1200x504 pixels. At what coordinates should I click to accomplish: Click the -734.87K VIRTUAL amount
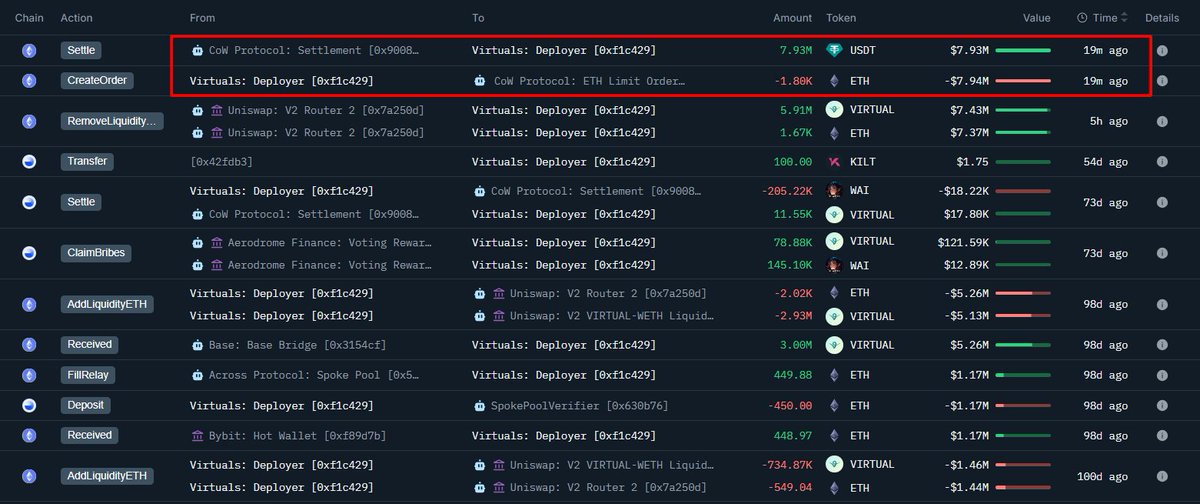786,465
